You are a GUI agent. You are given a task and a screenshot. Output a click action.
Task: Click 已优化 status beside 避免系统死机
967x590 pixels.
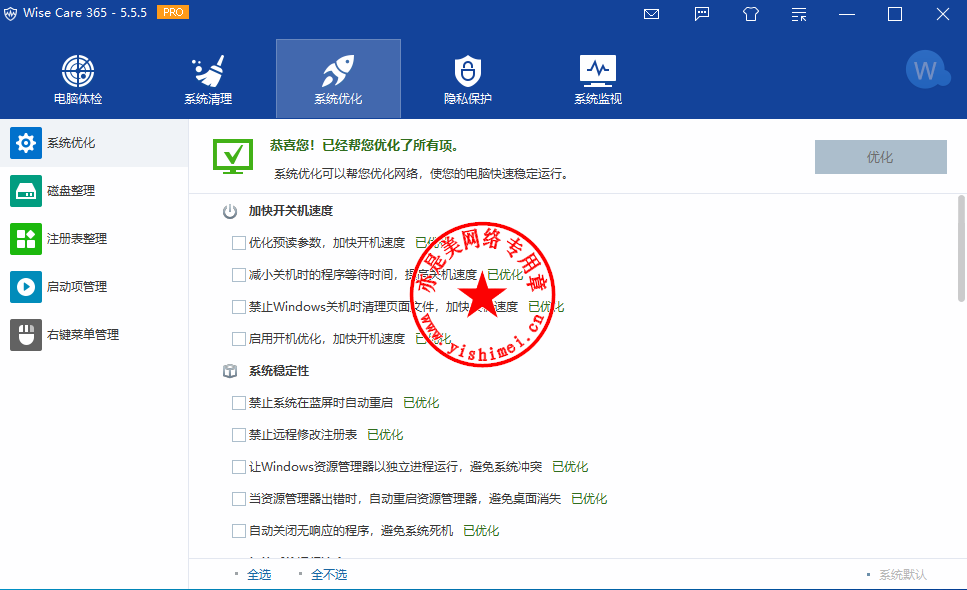482,531
